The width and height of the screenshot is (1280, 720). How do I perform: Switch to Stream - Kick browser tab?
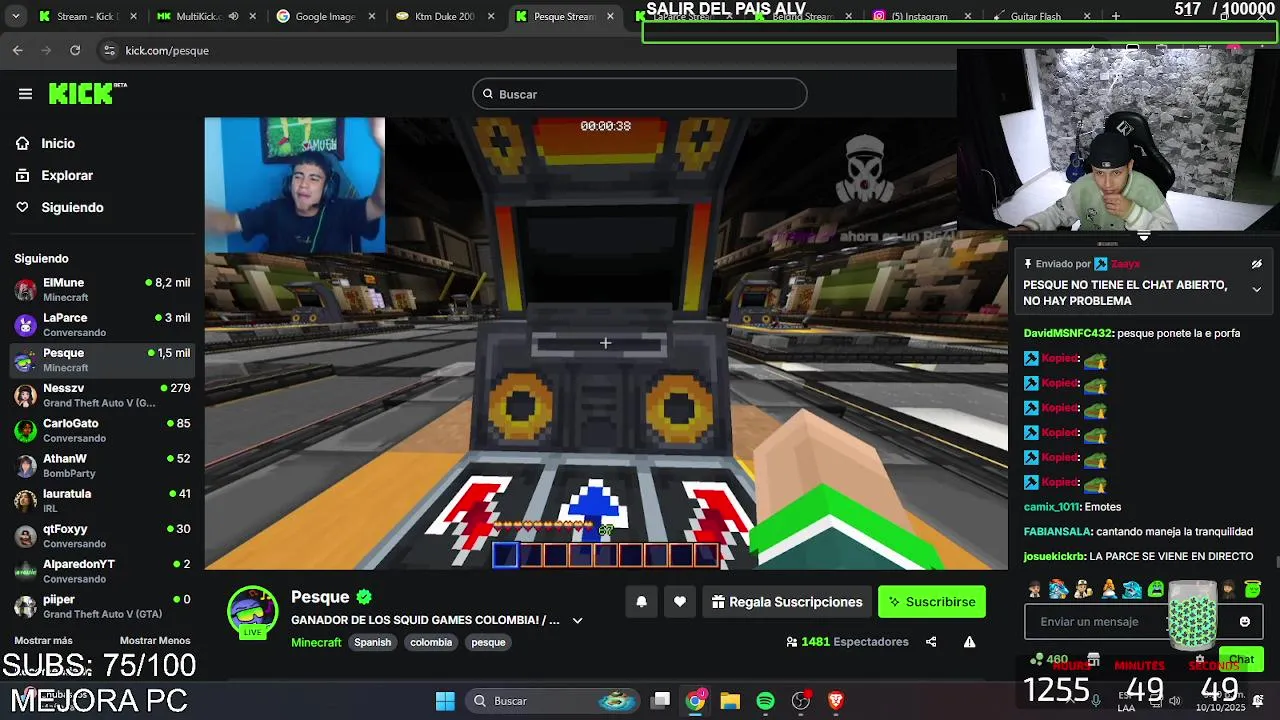pos(85,16)
